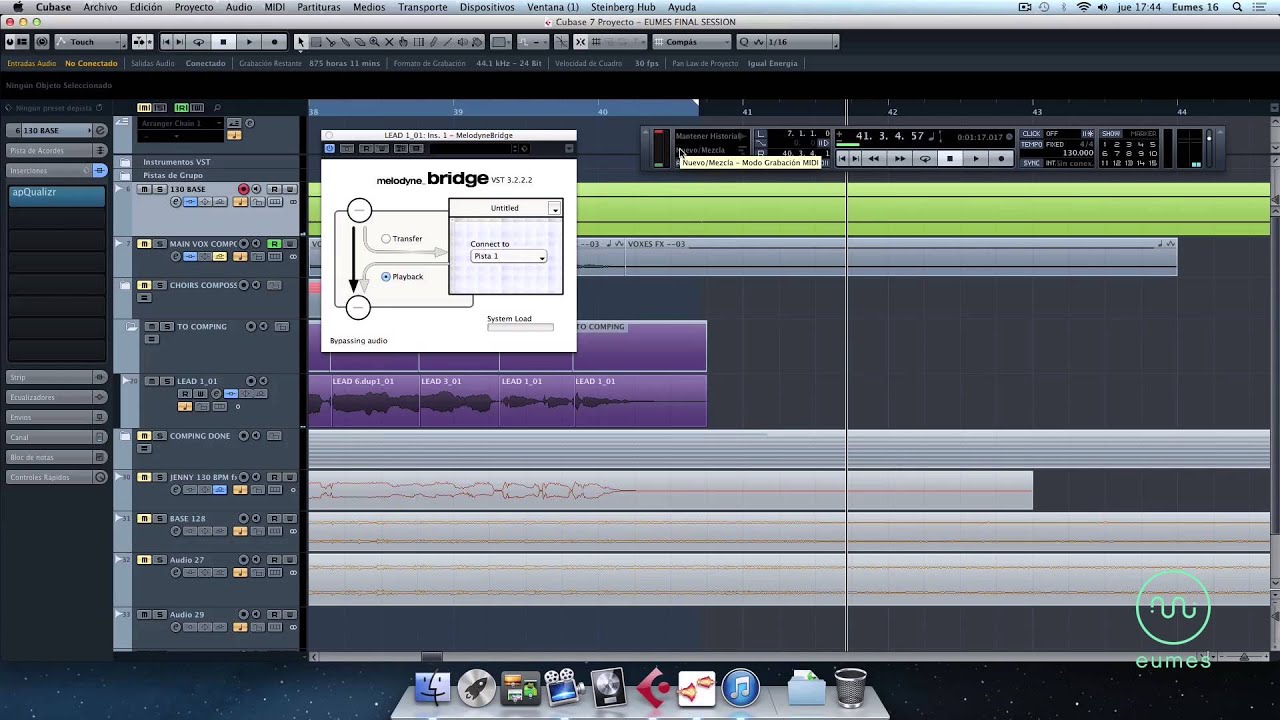Open Trash in the Dock
1280x720 pixels.
[x=850, y=688]
